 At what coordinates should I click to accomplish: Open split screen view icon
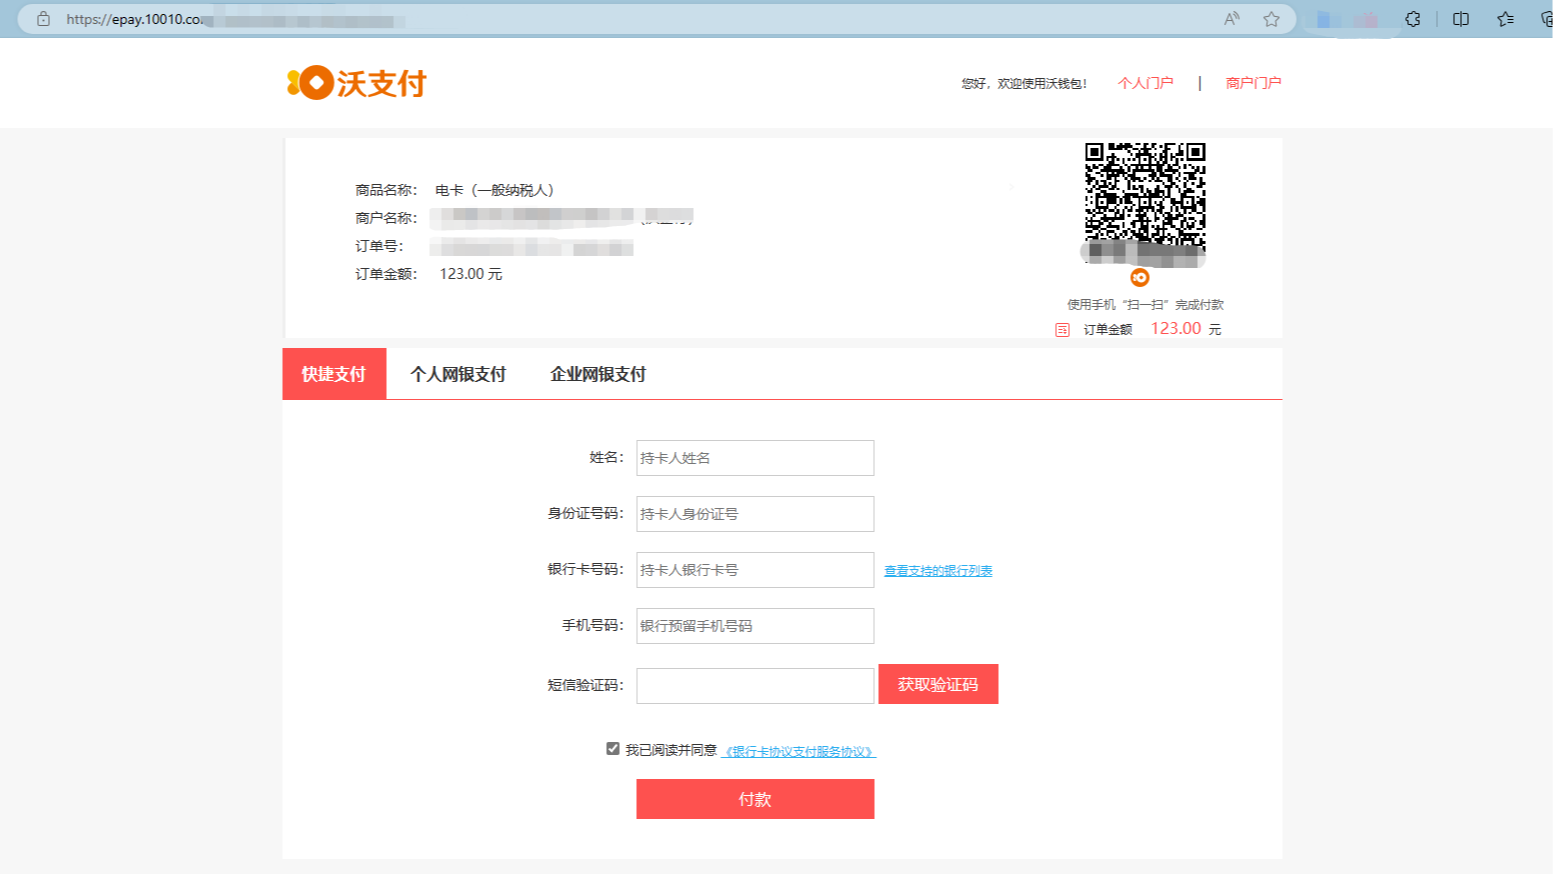click(x=1461, y=19)
